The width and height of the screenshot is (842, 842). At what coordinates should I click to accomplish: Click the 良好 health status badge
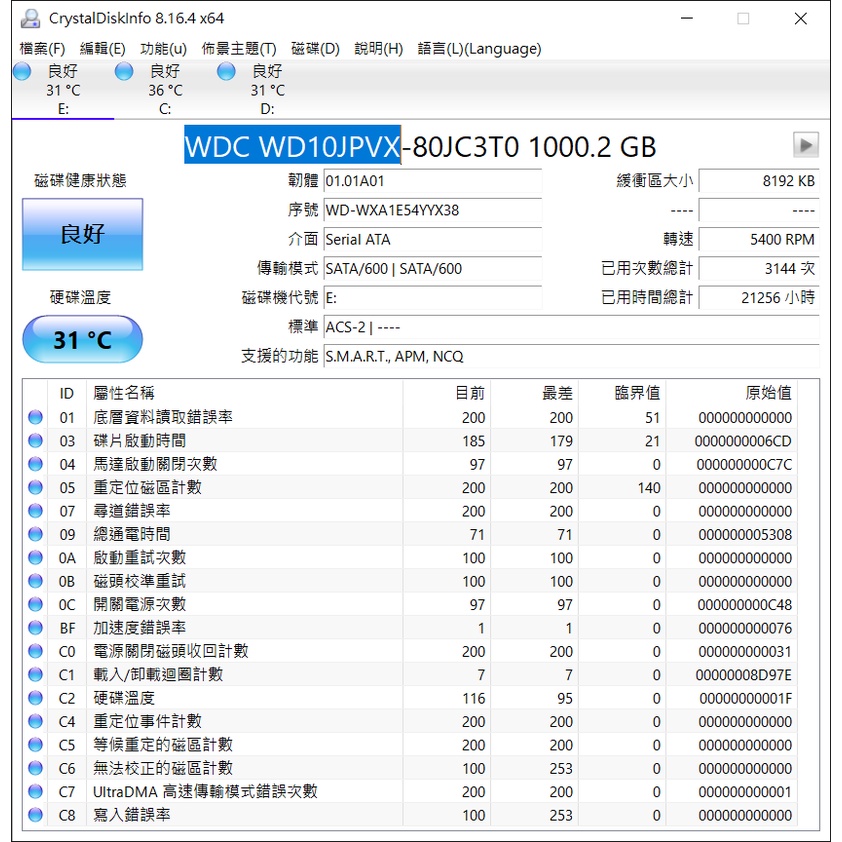point(81,234)
